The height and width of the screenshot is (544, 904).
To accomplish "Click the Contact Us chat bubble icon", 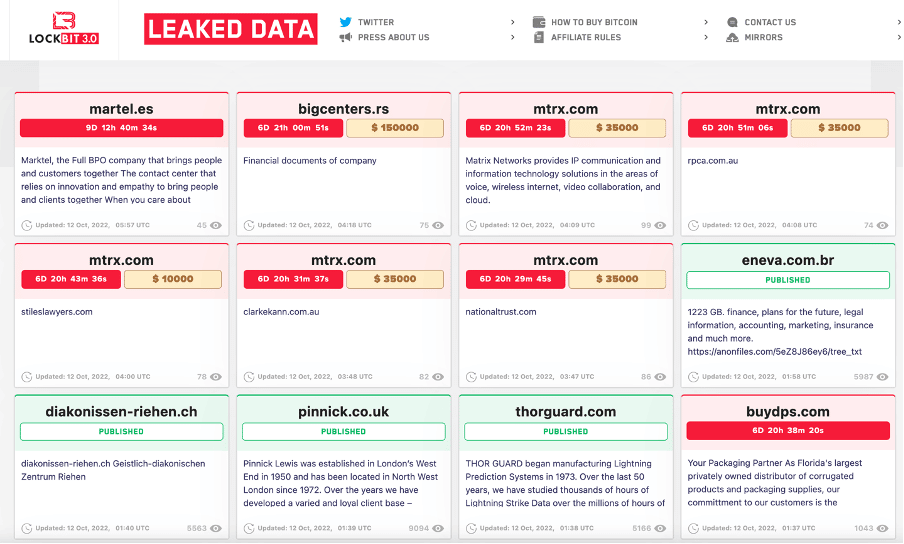I will point(733,22).
